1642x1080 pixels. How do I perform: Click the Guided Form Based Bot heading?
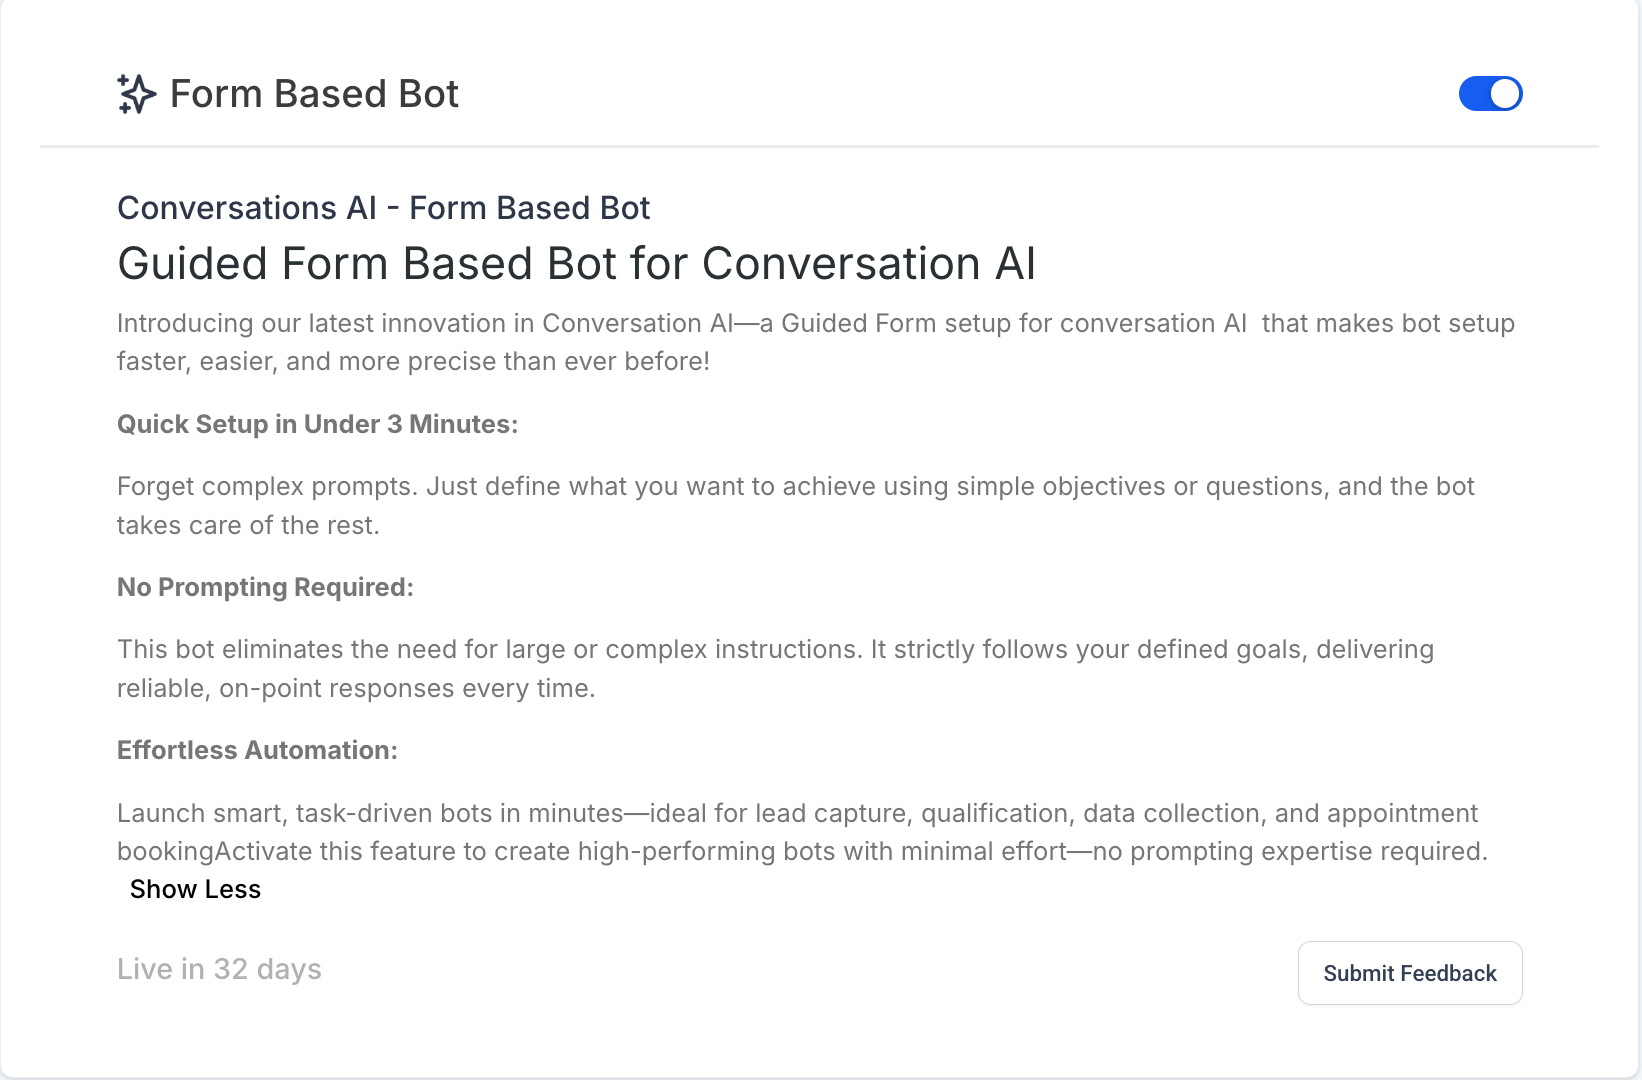click(577, 264)
